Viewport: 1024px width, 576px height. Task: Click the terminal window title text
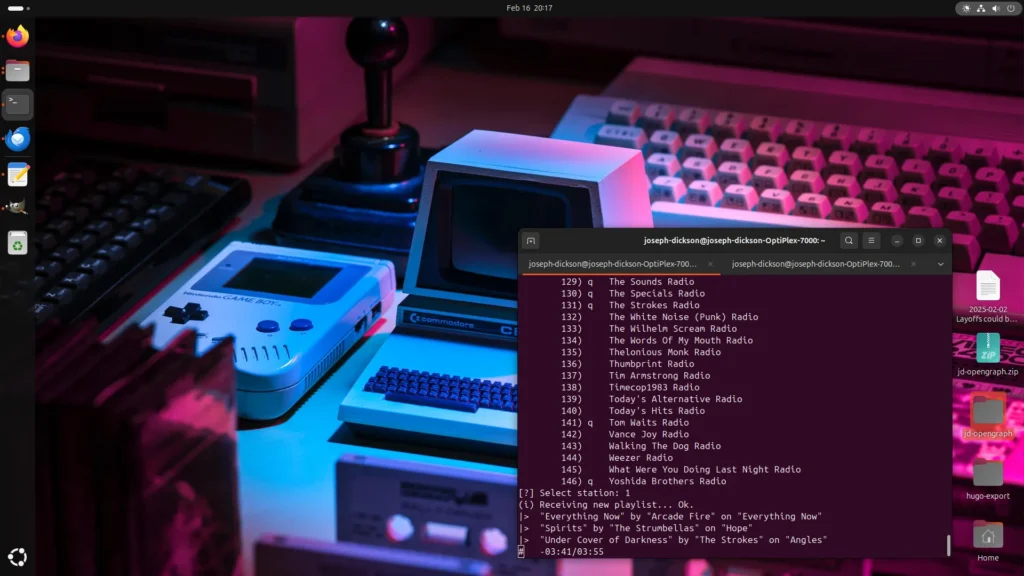[734, 240]
